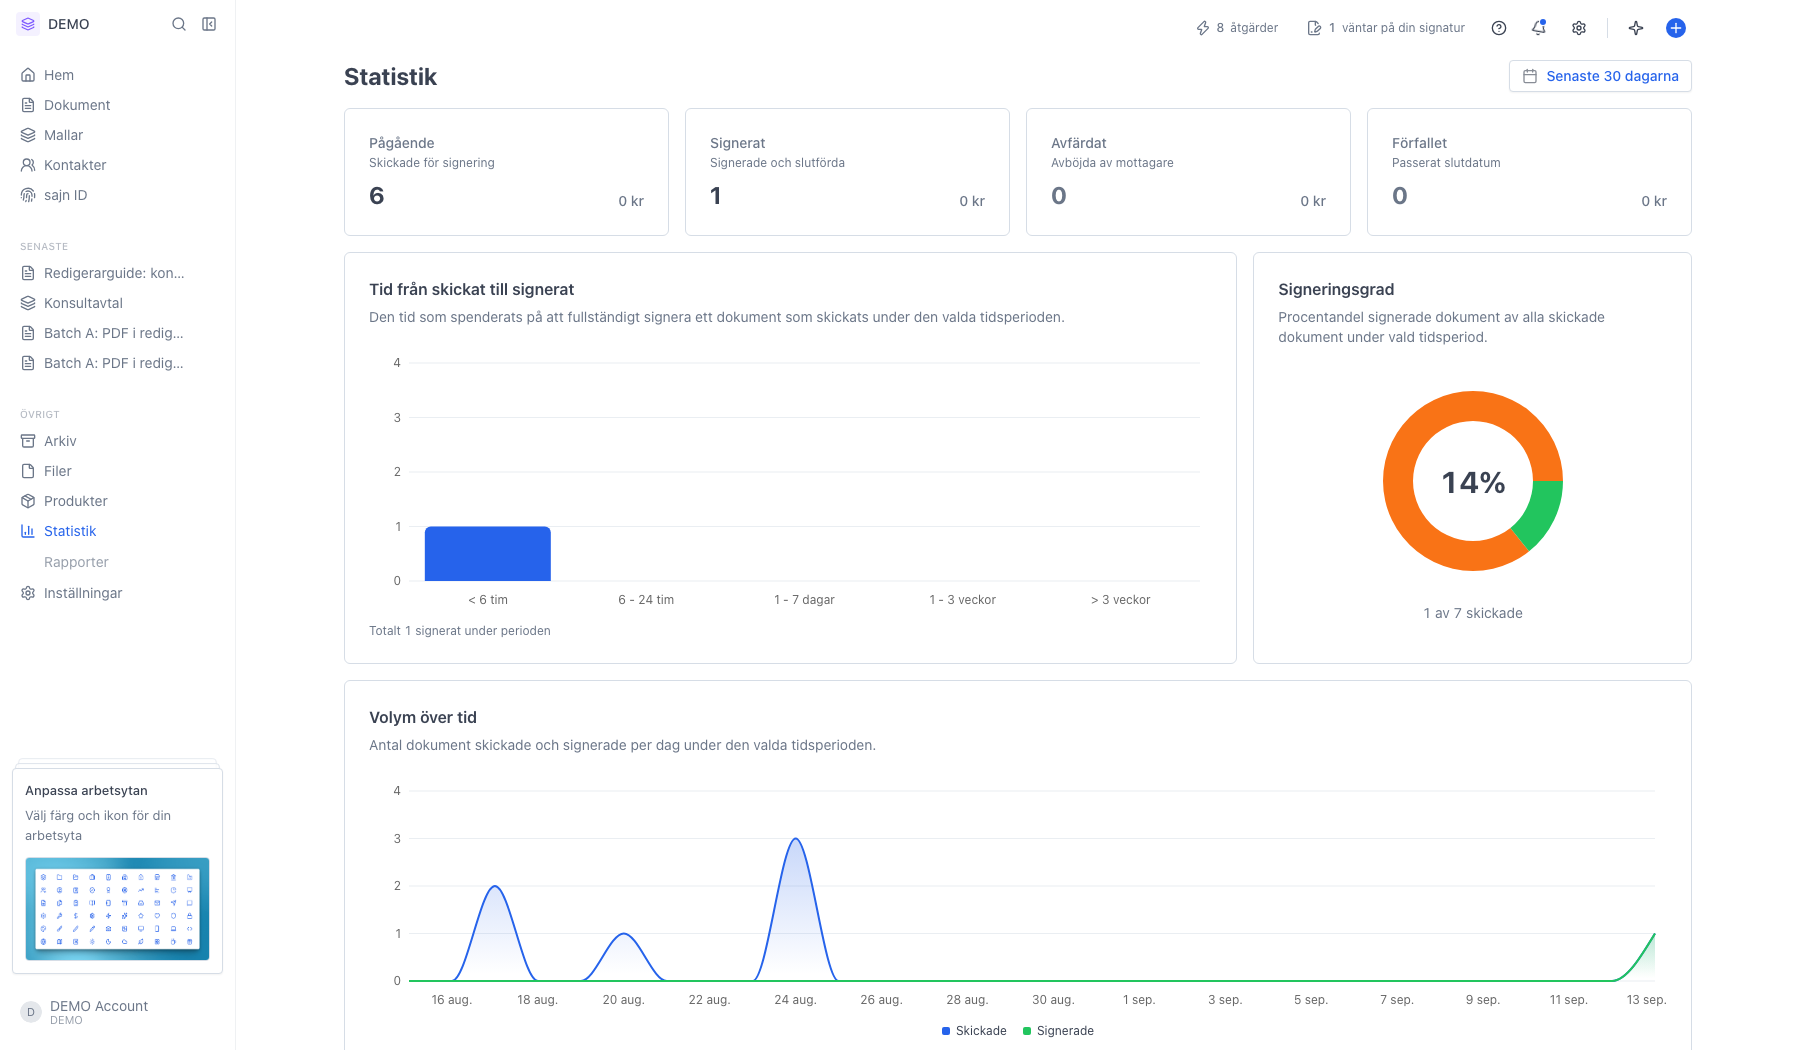Click the blue < 6 tim bar
1800x1050 pixels.
click(x=488, y=553)
